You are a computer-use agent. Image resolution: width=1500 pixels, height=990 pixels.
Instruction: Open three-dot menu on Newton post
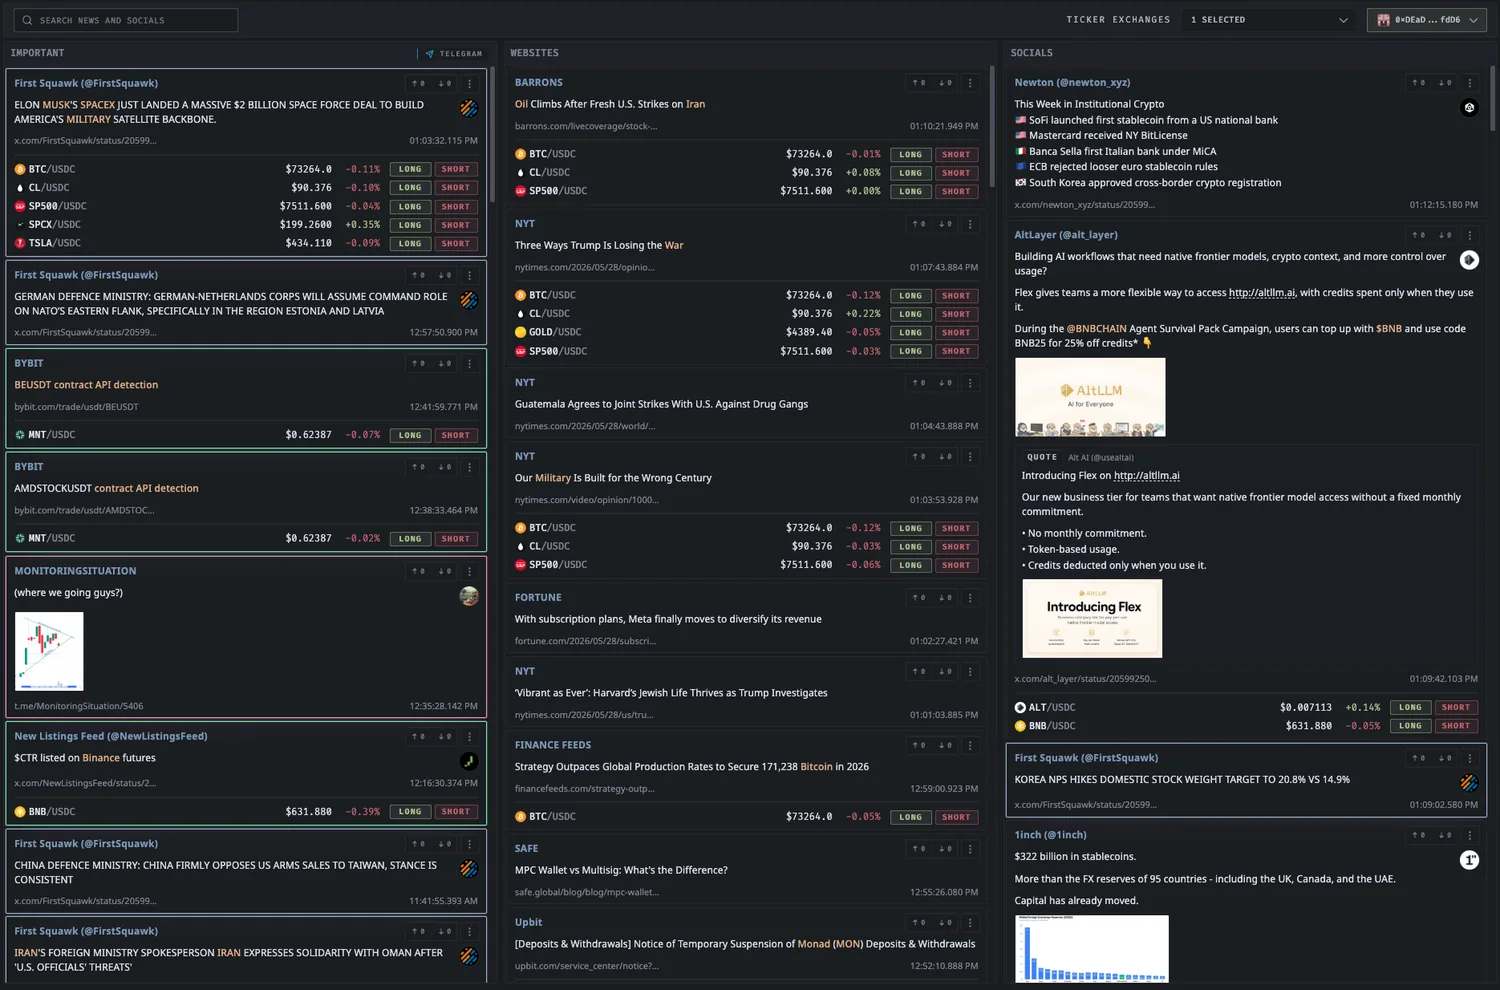point(1469,83)
